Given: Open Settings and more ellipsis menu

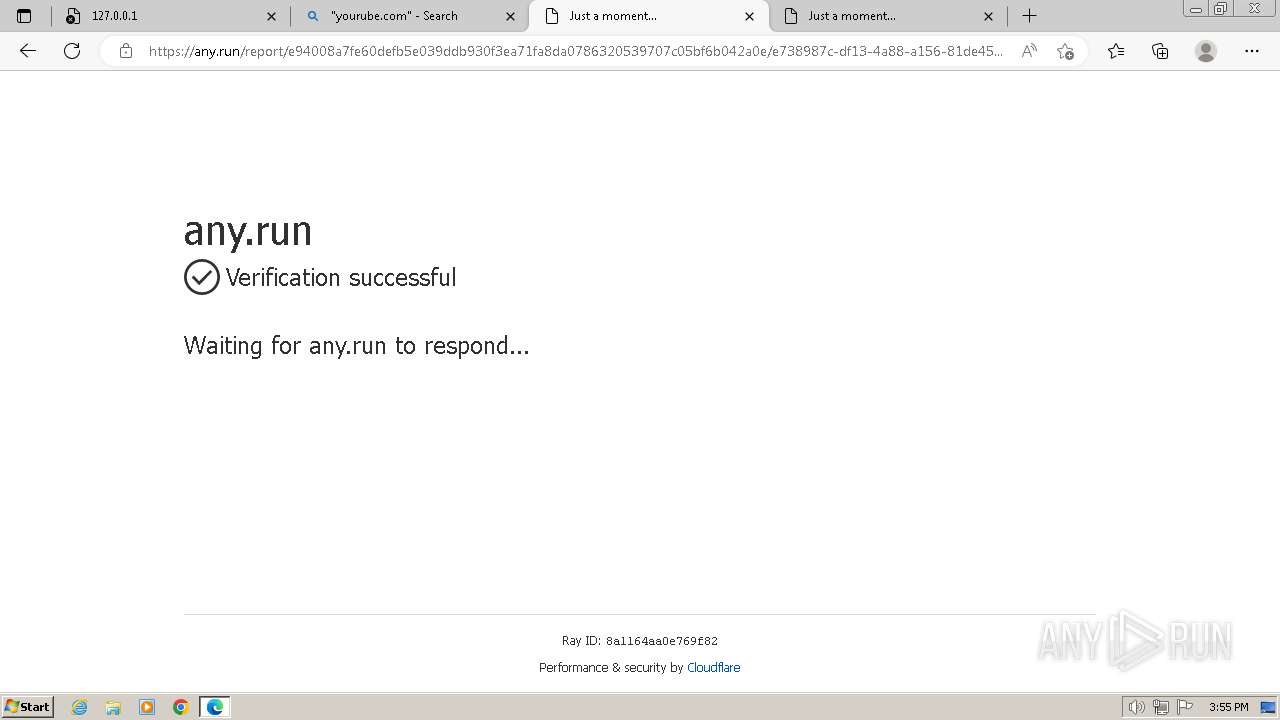Looking at the screenshot, I should click(x=1252, y=51).
